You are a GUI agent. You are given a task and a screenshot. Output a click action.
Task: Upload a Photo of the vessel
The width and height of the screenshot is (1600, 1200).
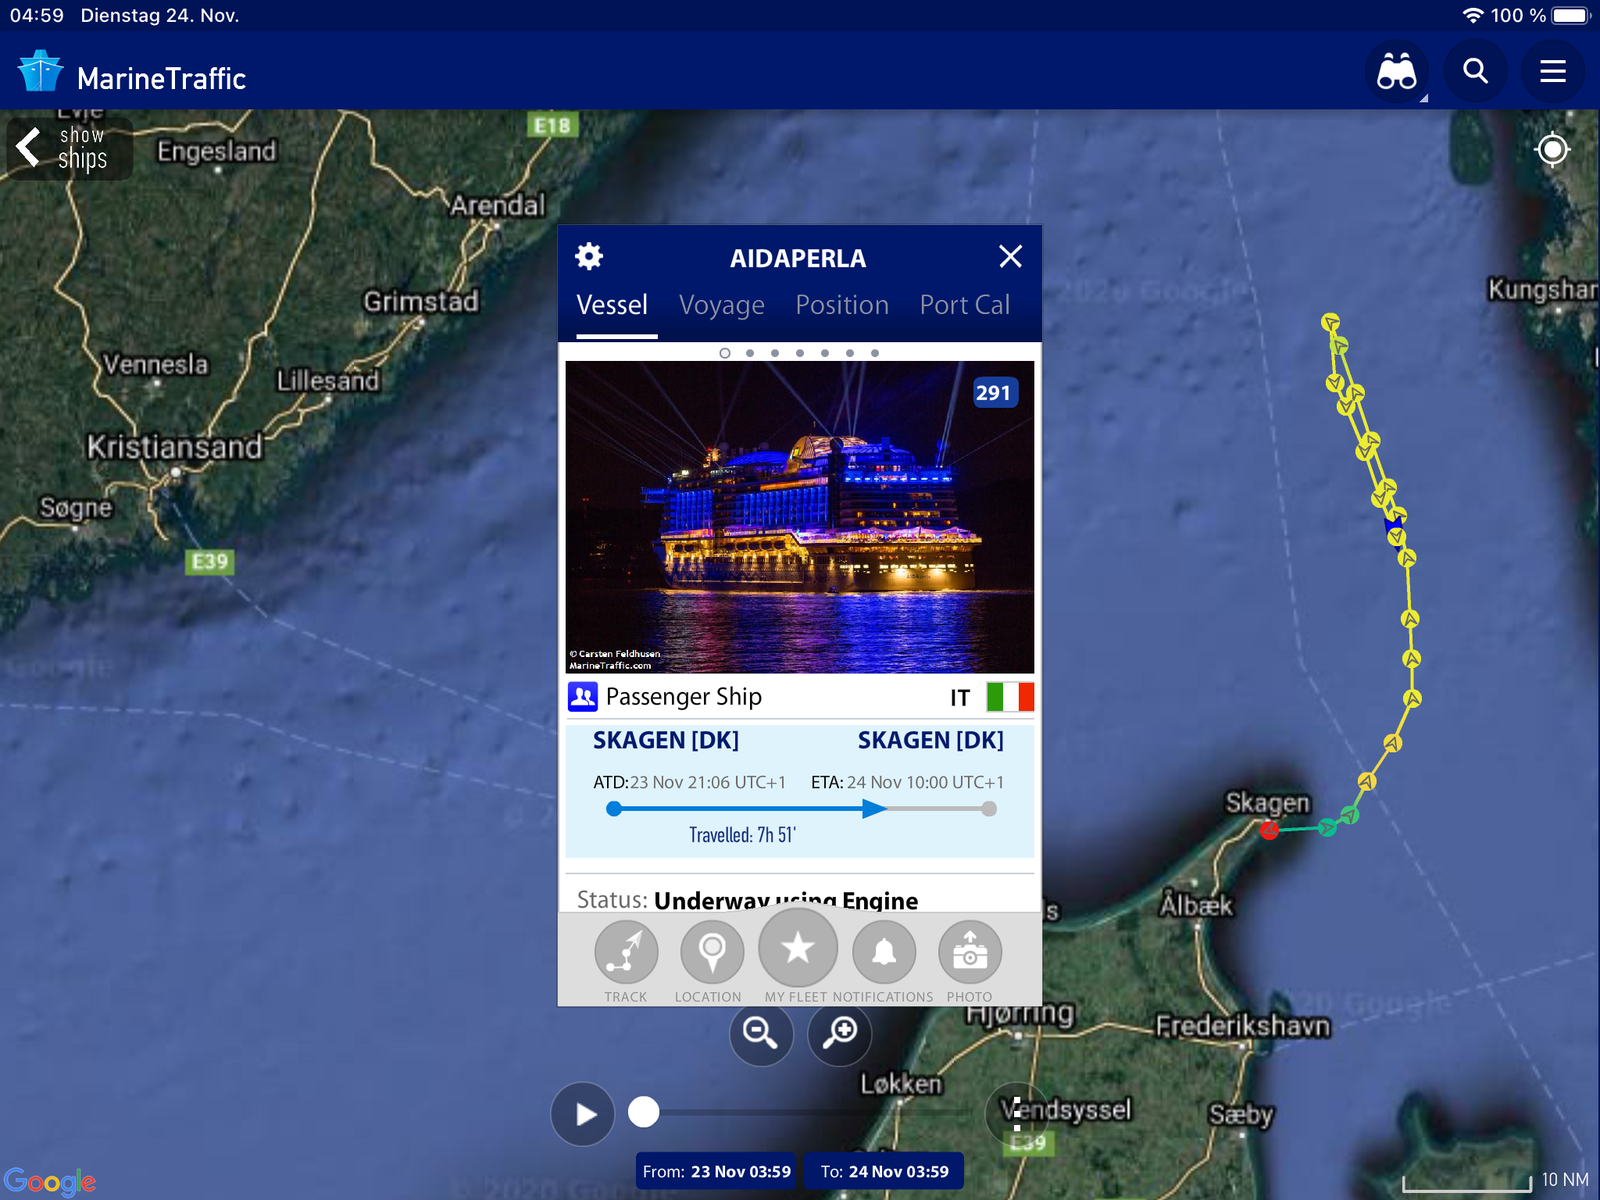[969, 953]
